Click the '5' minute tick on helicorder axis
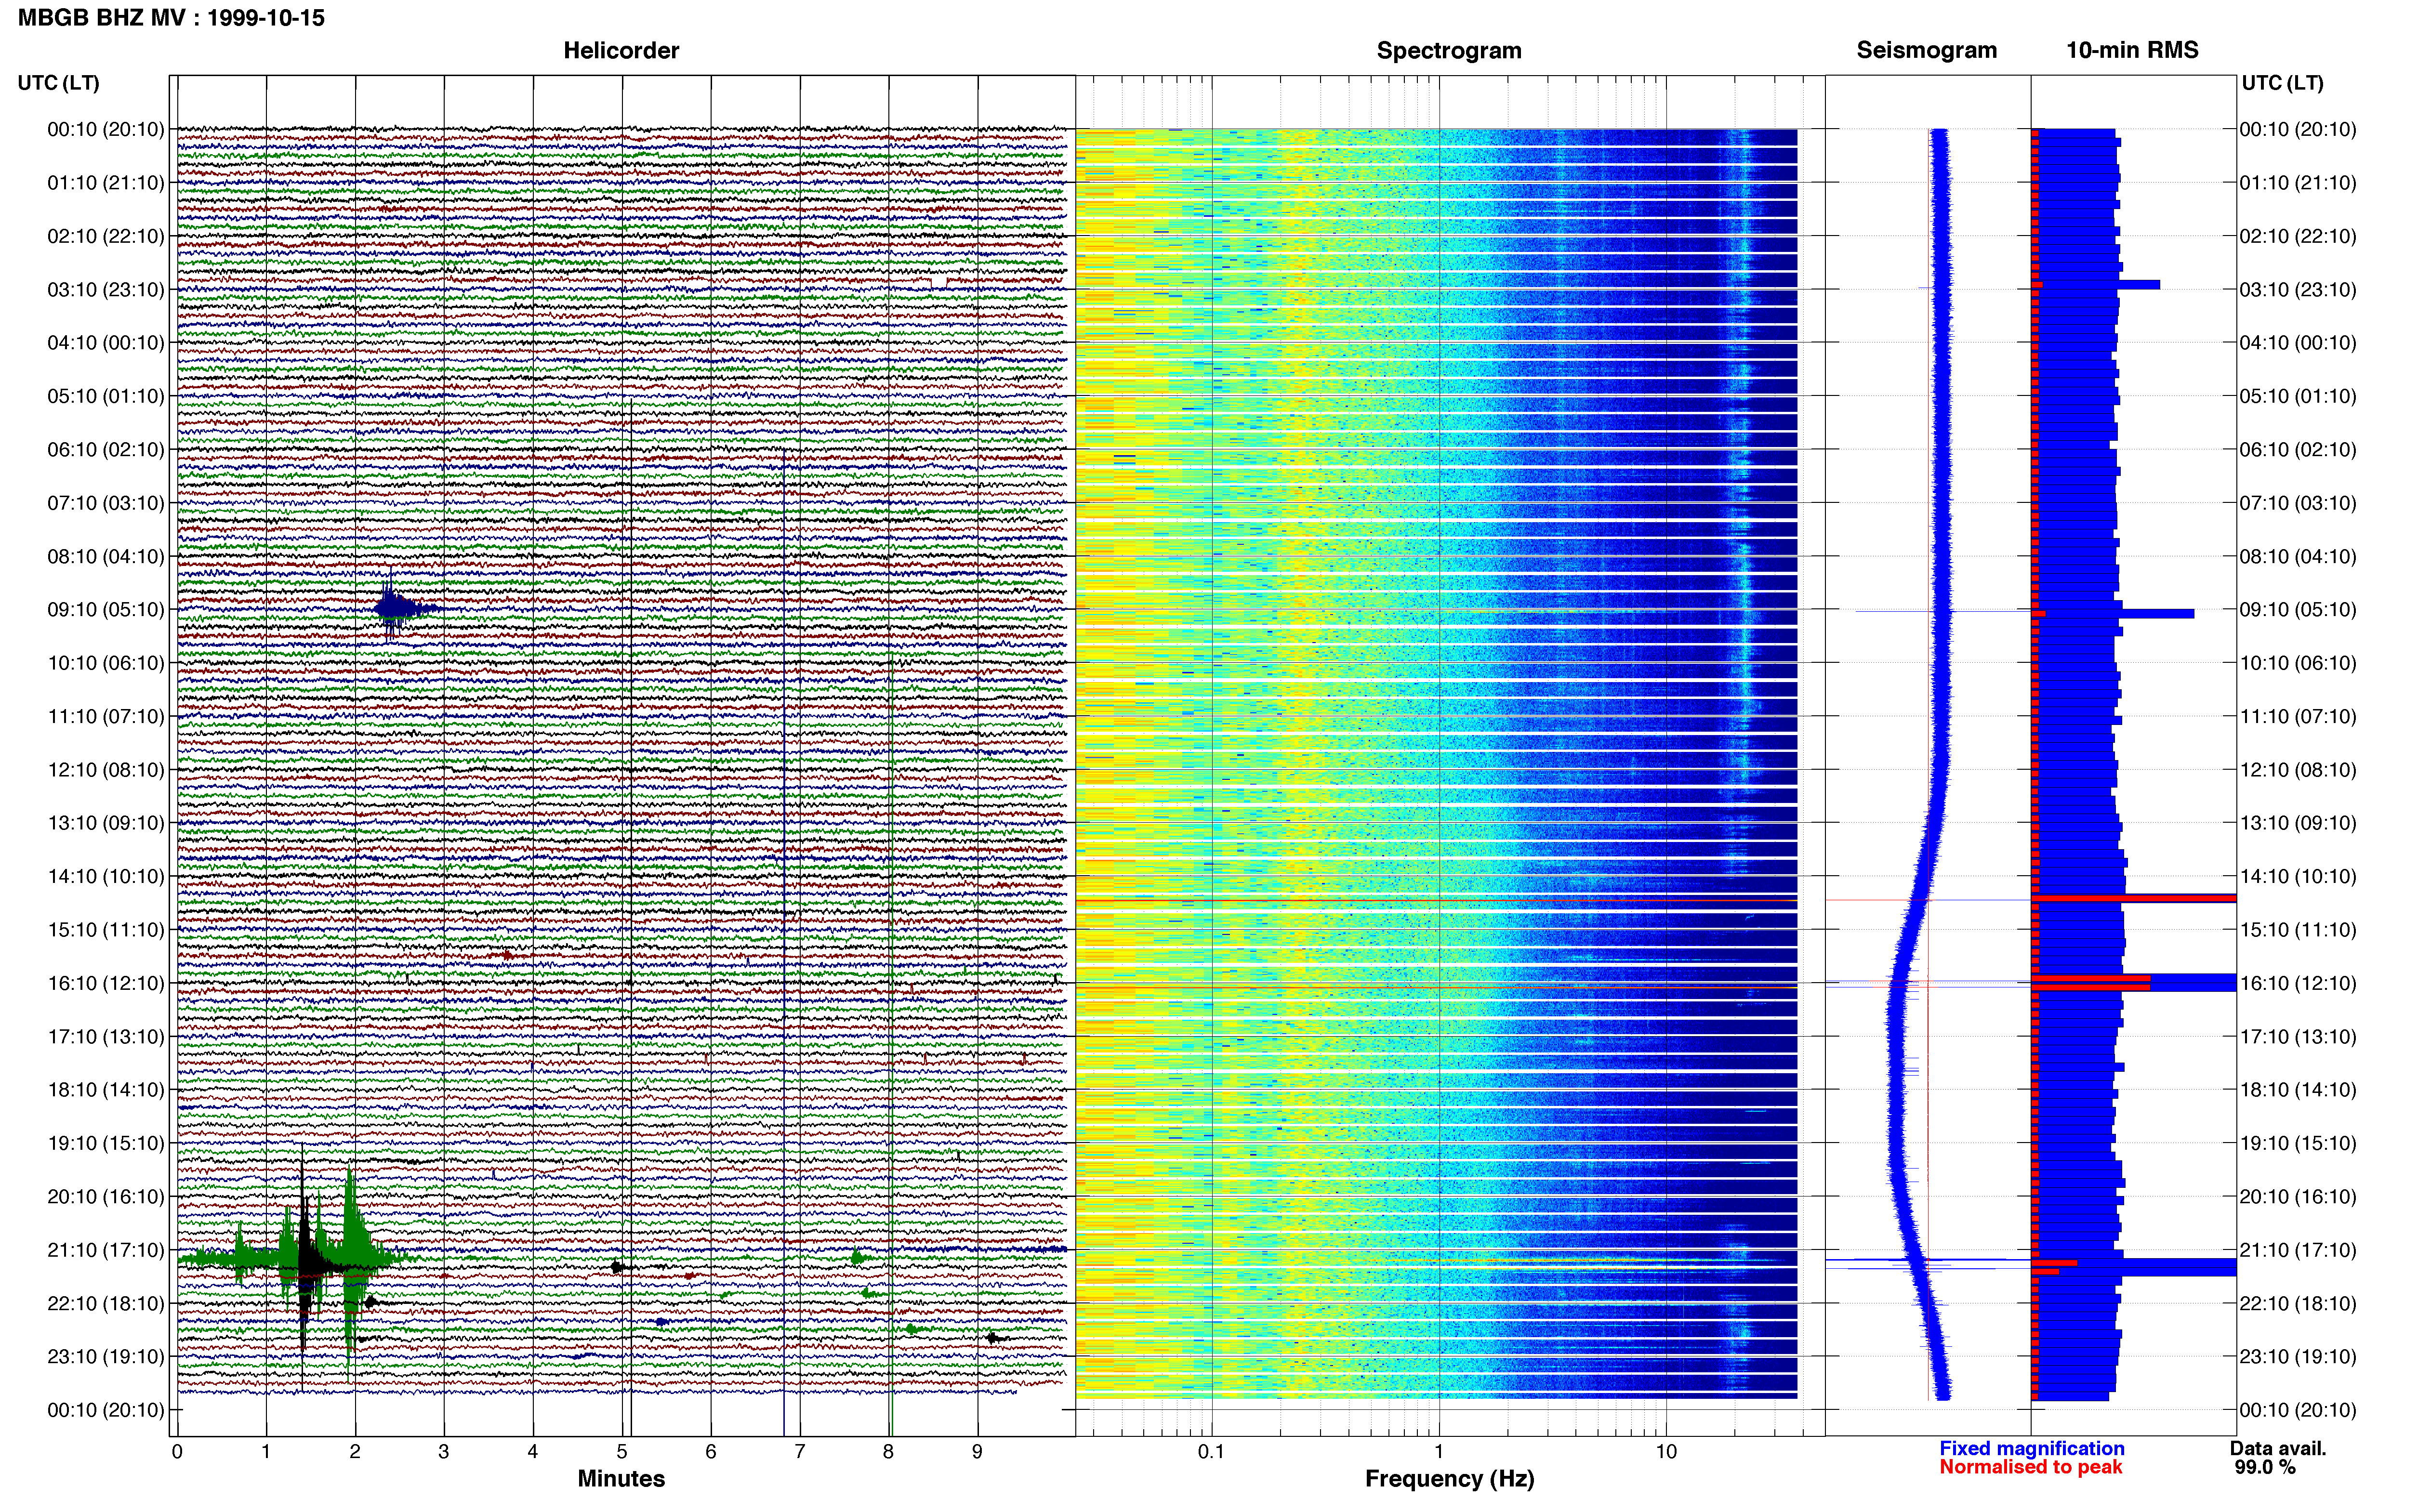 click(621, 1452)
